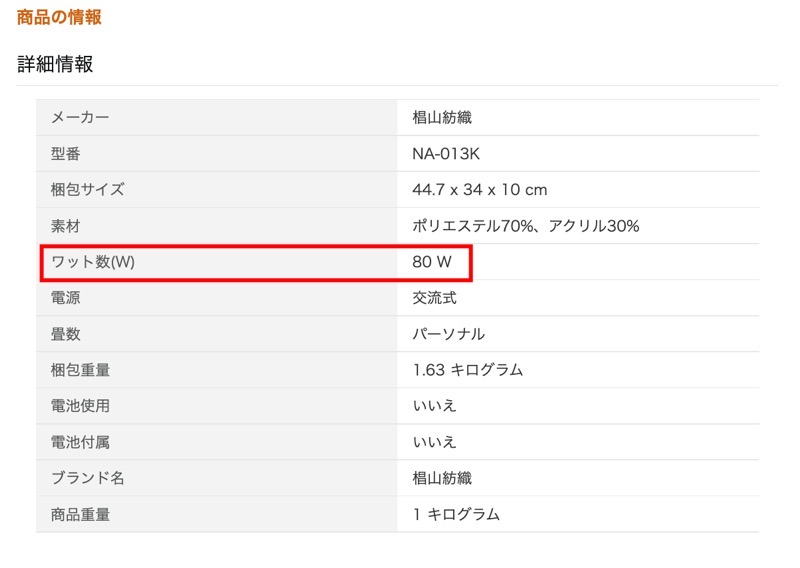This screenshot has width=800, height=568.
Task: Select the 商品重量 value 1 キログラム
Action: [x=456, y=514]
